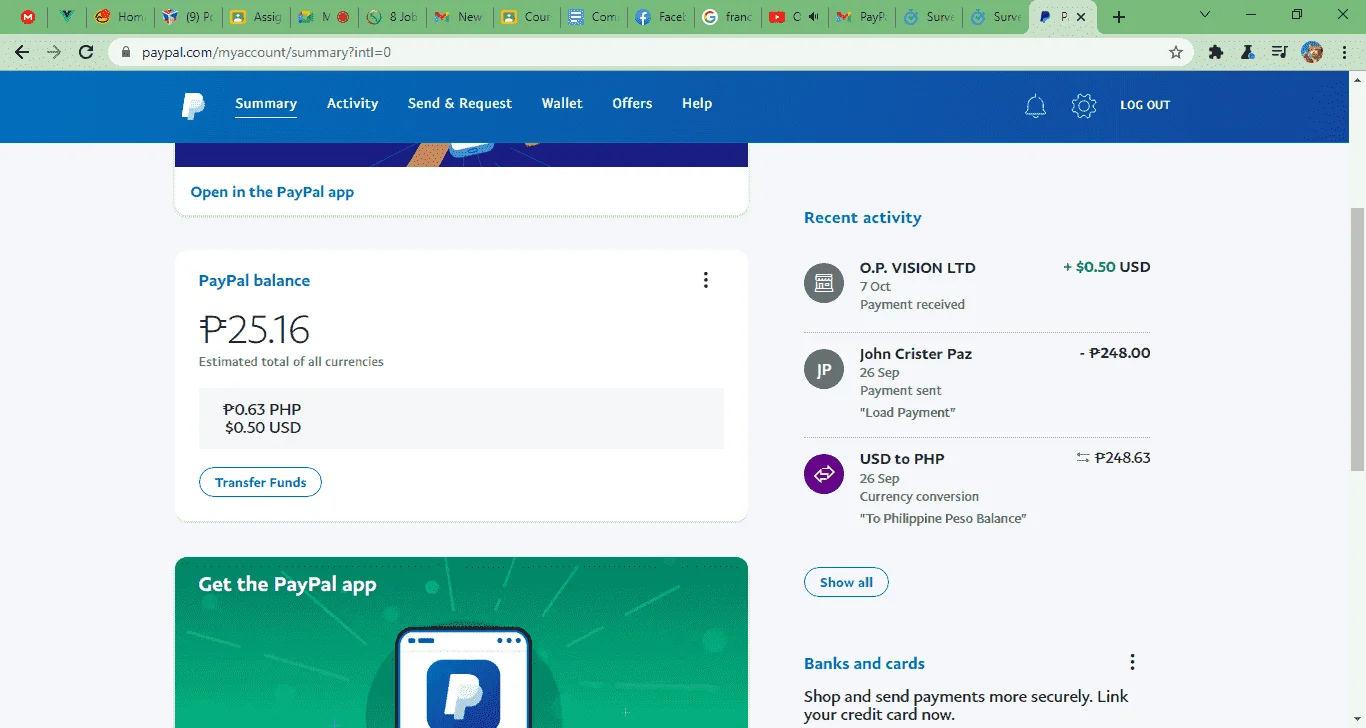Open the Chrome Labs flask icon

[1247, 52]
